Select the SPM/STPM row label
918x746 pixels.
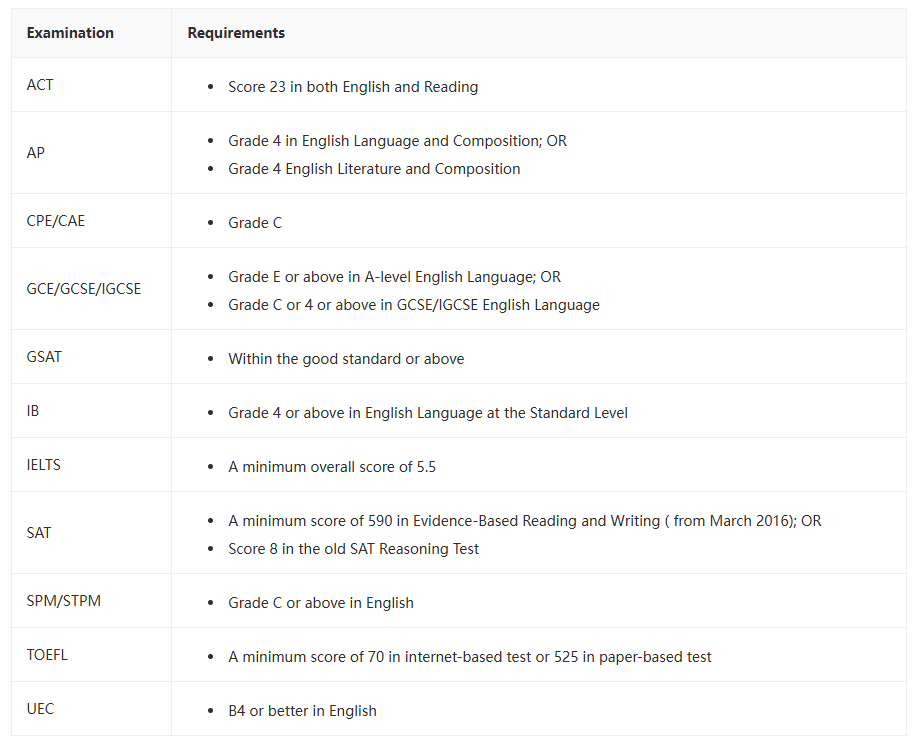64,601
